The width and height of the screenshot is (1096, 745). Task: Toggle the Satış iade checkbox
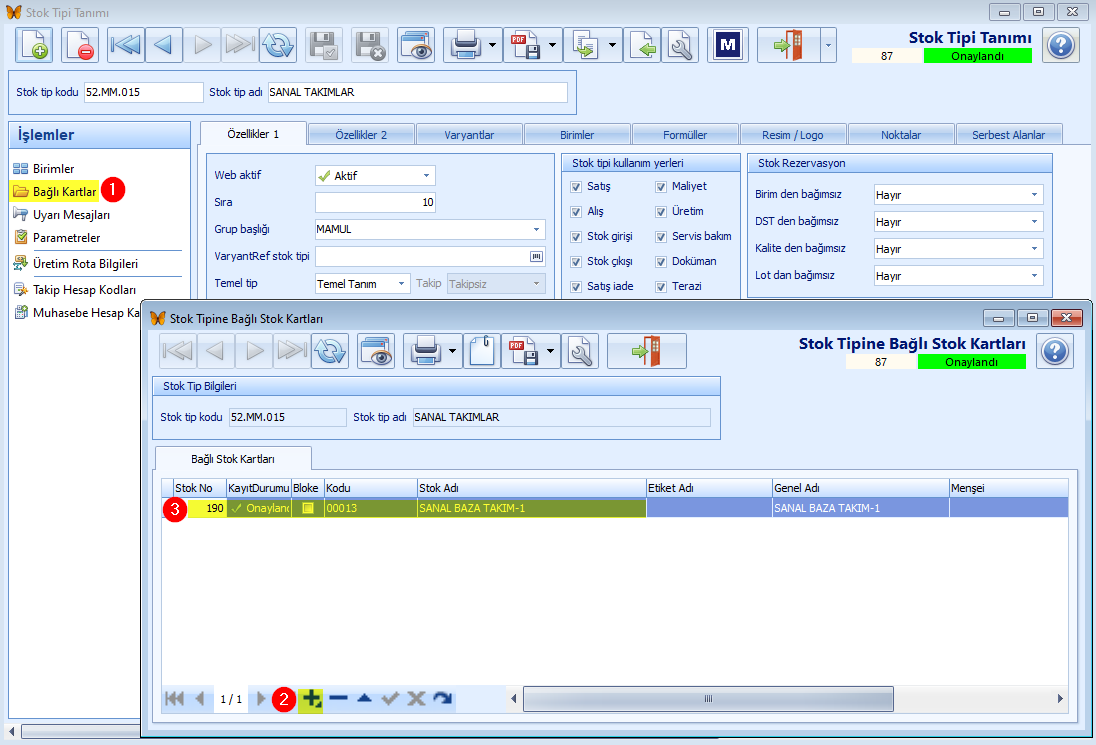pyautogui.click(x=576, y=287)
